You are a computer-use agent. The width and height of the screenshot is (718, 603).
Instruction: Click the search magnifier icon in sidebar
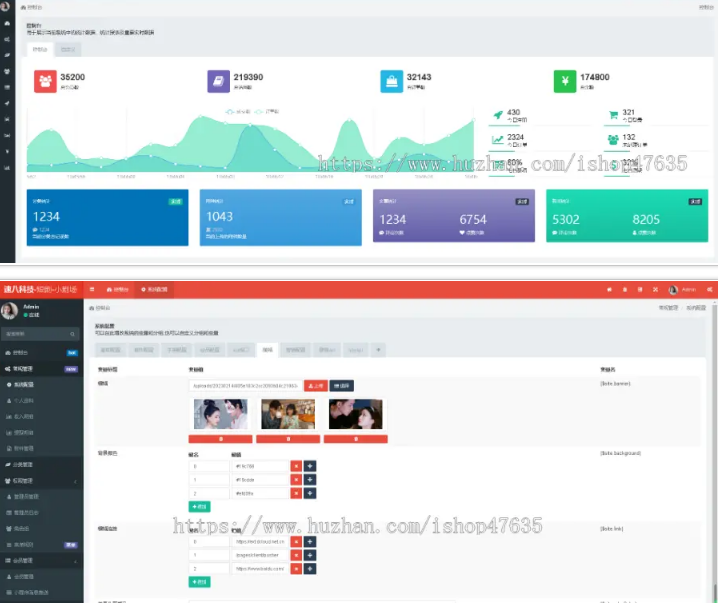(x=72, y=334)
